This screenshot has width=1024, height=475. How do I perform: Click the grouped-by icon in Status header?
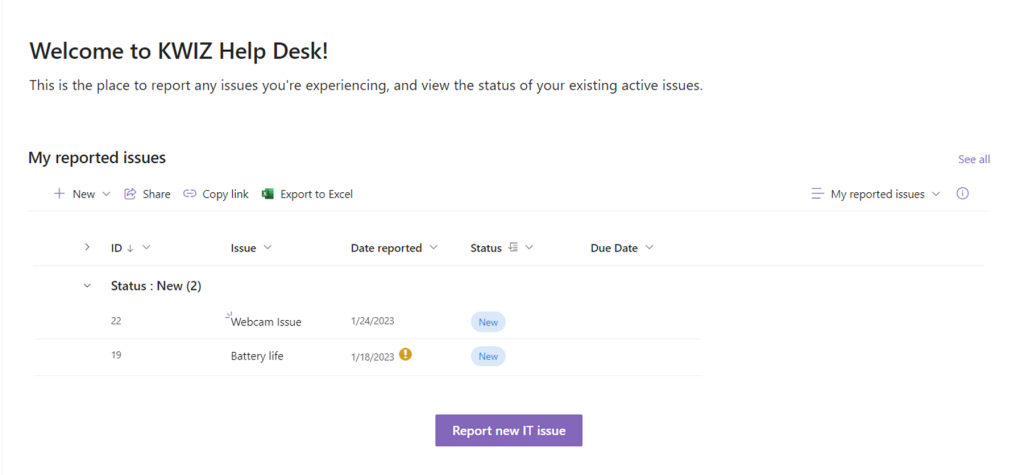click(x=513, y=248)
